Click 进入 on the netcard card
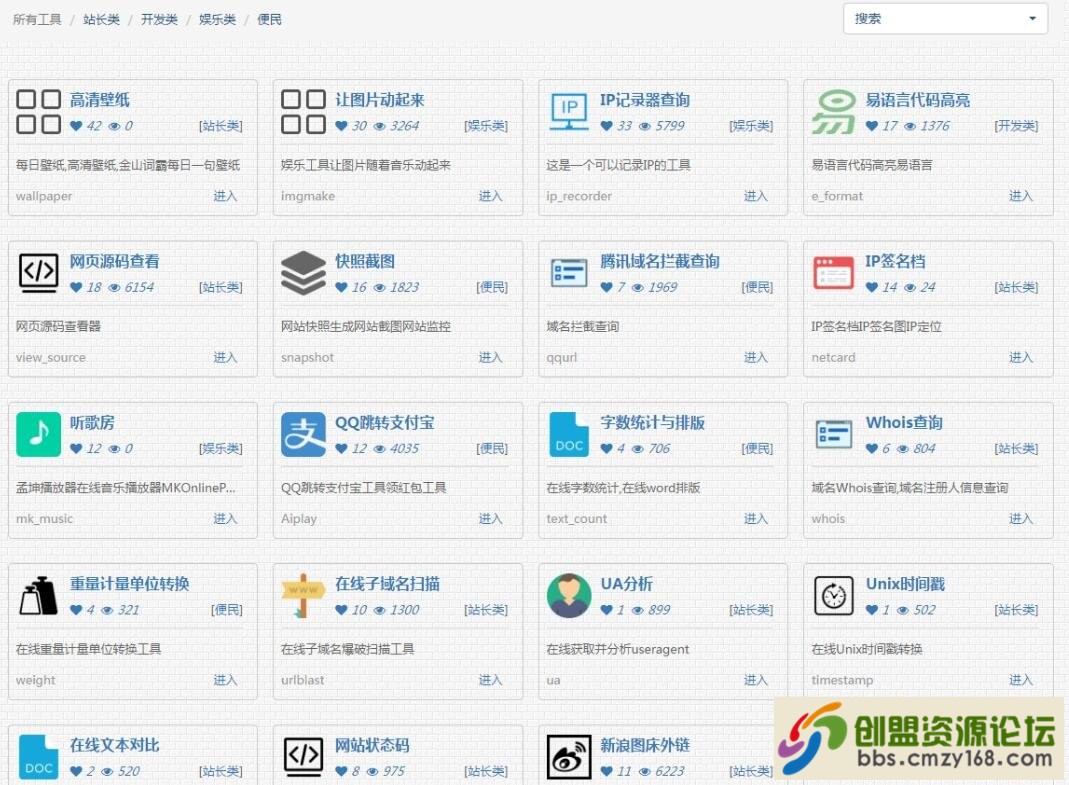The height and width of the screenshot is (785, 1069). (1021, 357)
